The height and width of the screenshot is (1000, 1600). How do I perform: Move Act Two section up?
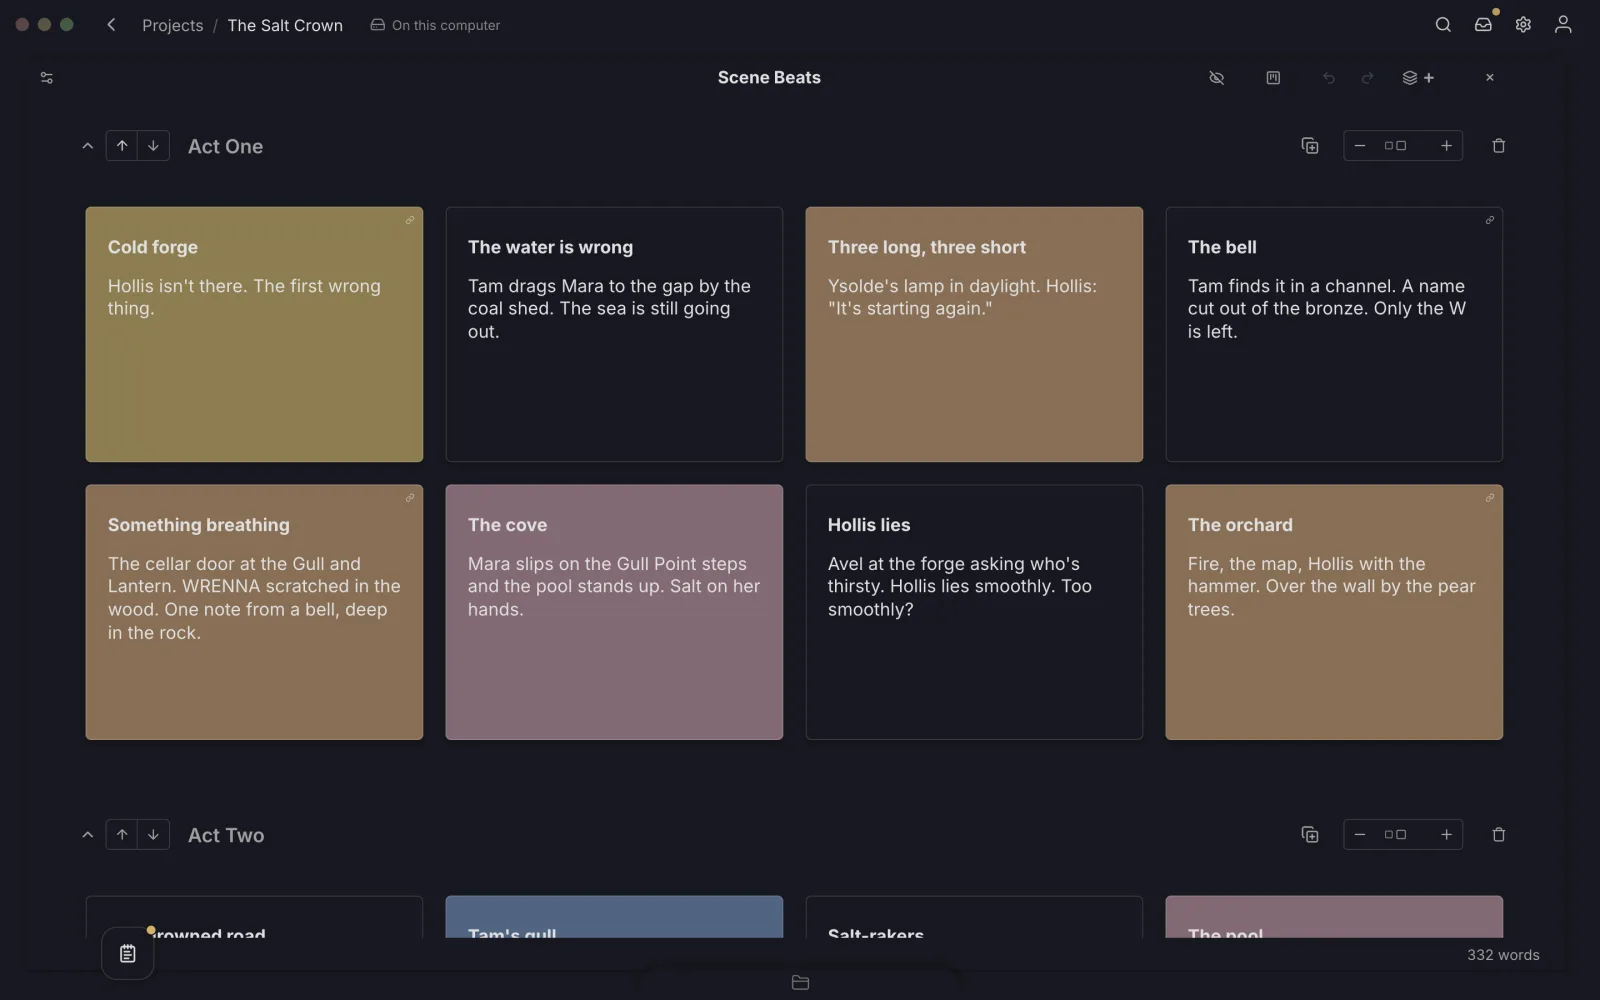point(122,835)
